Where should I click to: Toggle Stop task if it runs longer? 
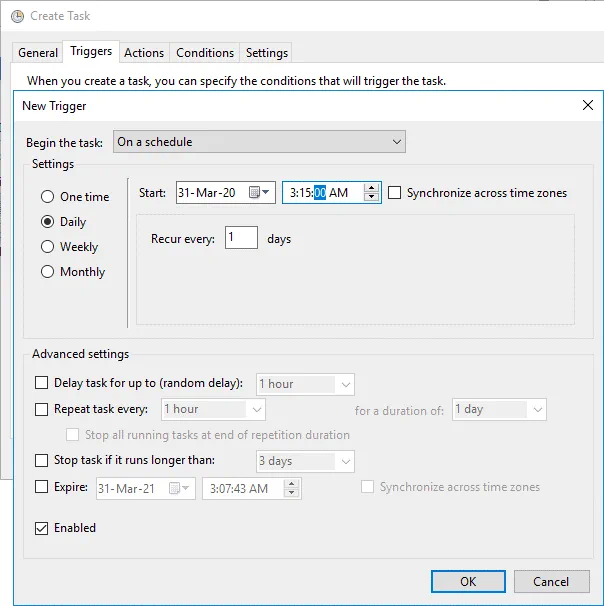pos(42,461)
